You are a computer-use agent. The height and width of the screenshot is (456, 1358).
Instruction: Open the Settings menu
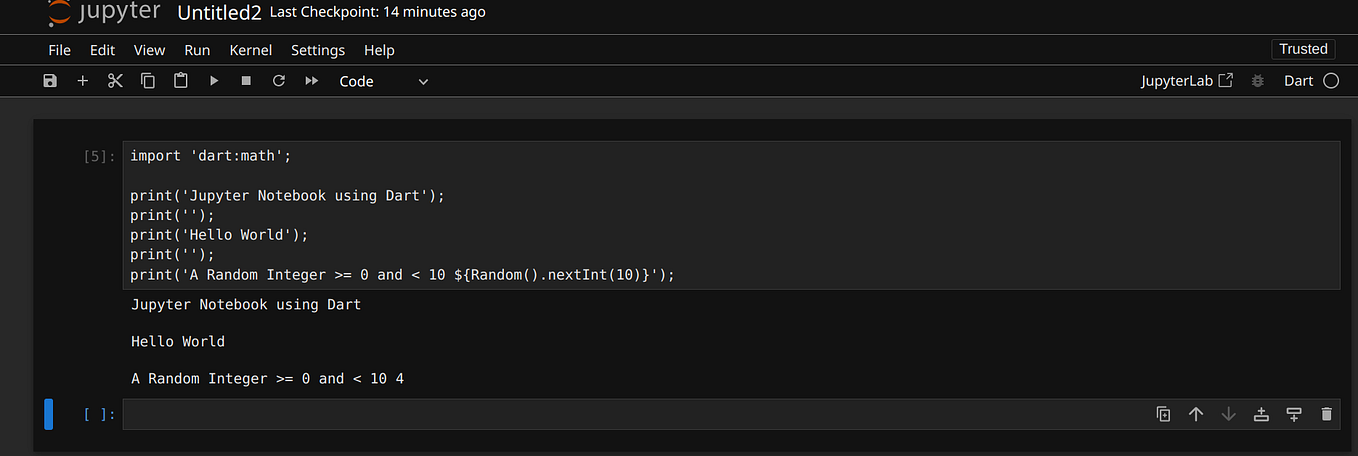pyautogui.click(x=318, y=50)
